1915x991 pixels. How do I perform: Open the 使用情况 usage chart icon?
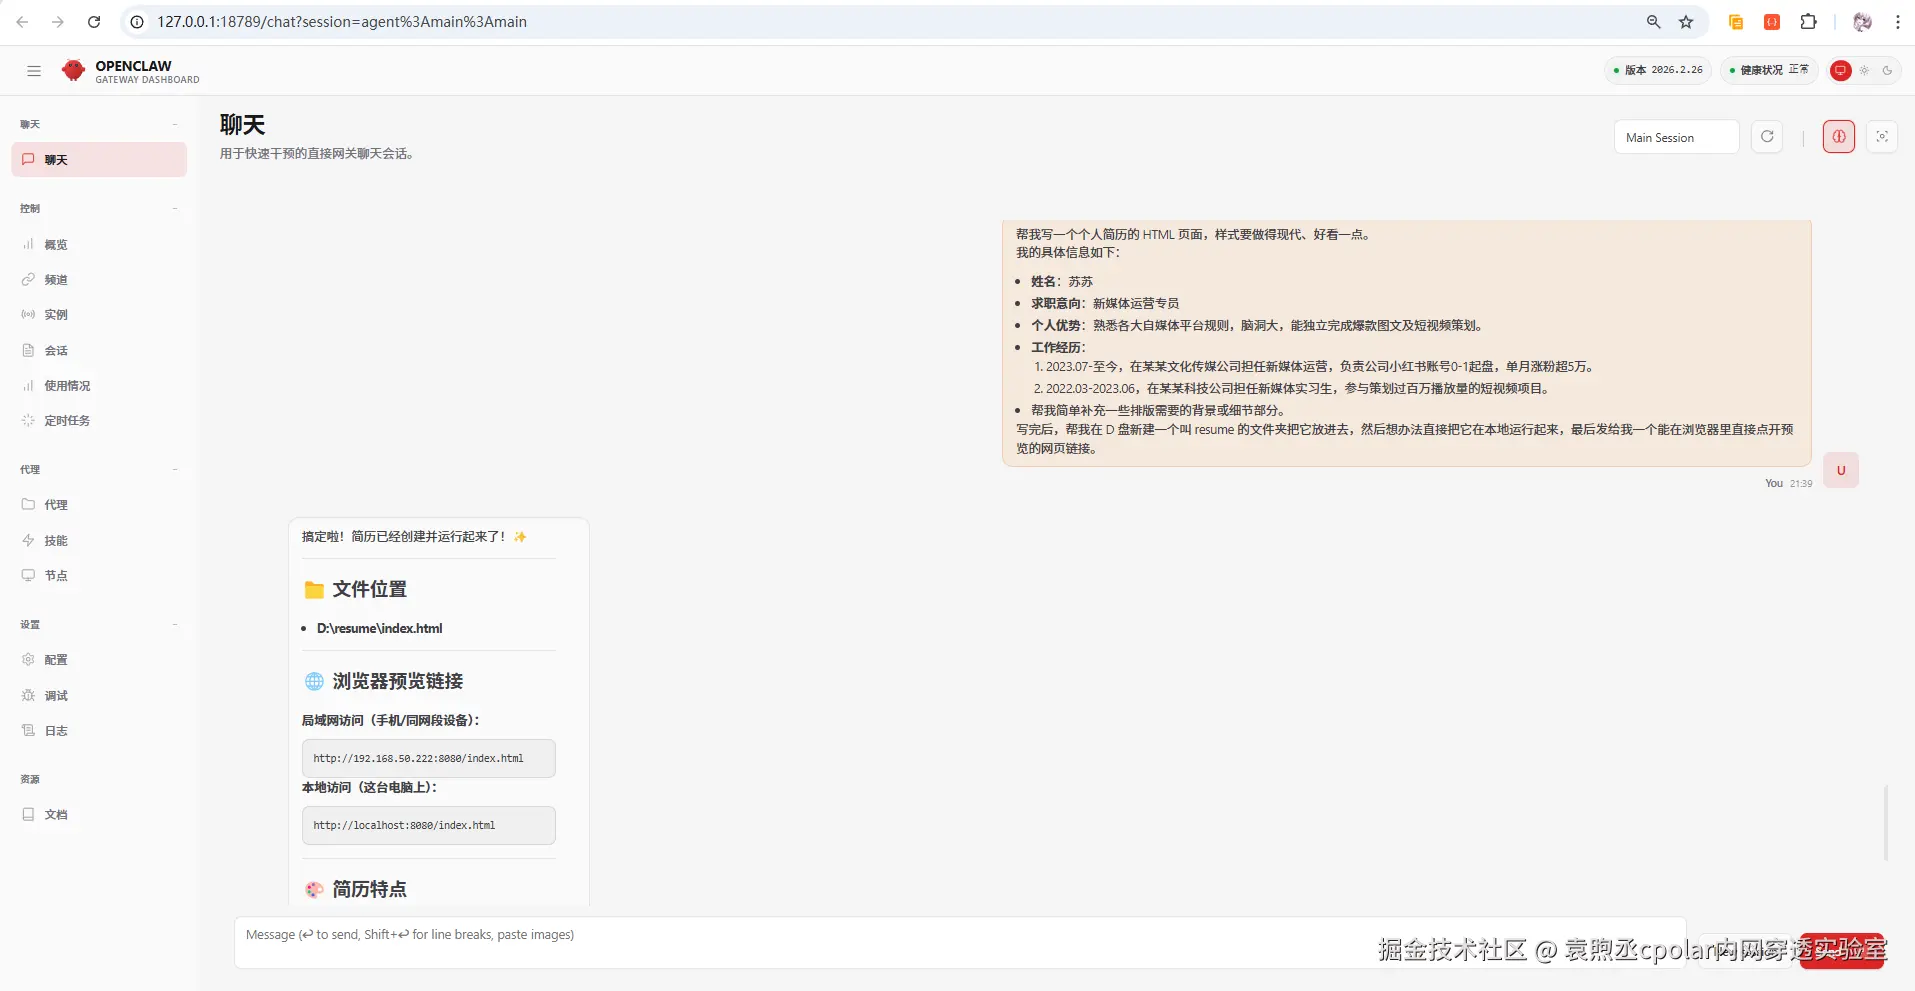tap(28, 385)
